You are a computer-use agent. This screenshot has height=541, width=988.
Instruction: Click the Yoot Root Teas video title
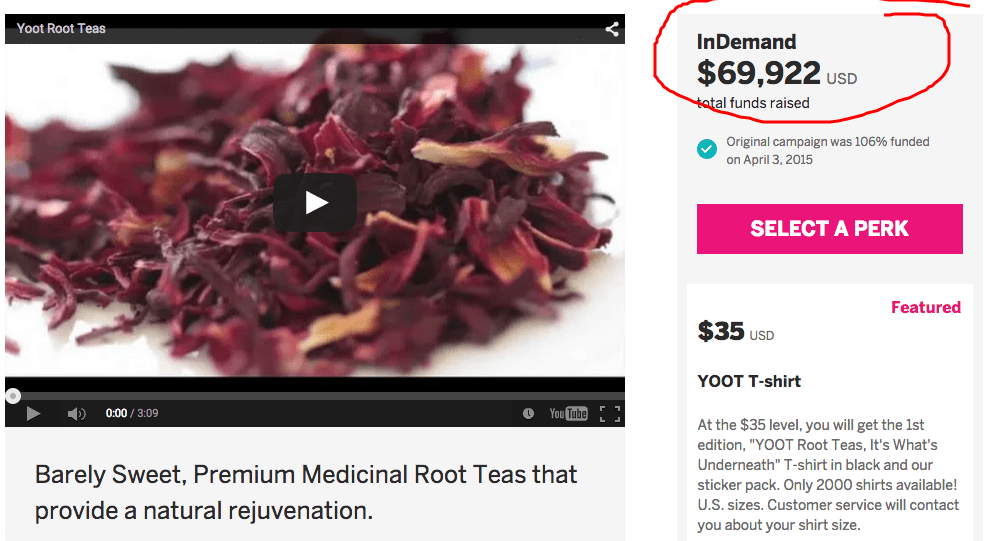(61, 28)
